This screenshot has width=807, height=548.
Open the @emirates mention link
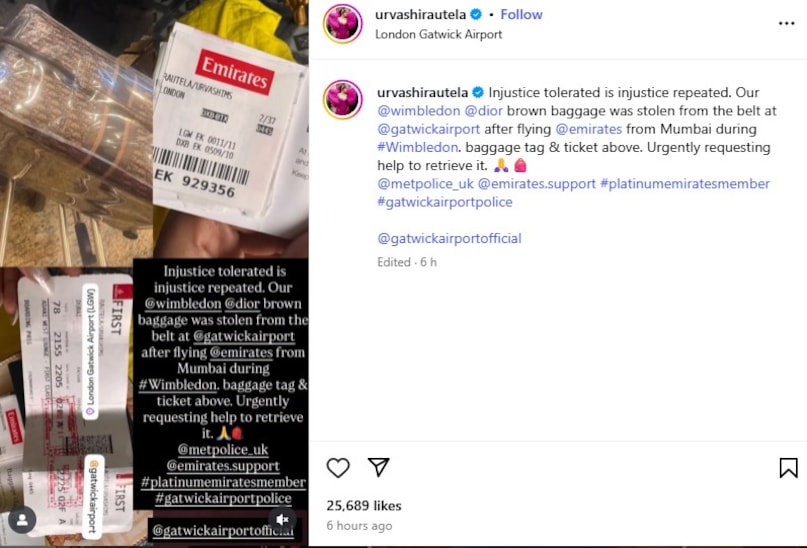click(x=589, y=129)
